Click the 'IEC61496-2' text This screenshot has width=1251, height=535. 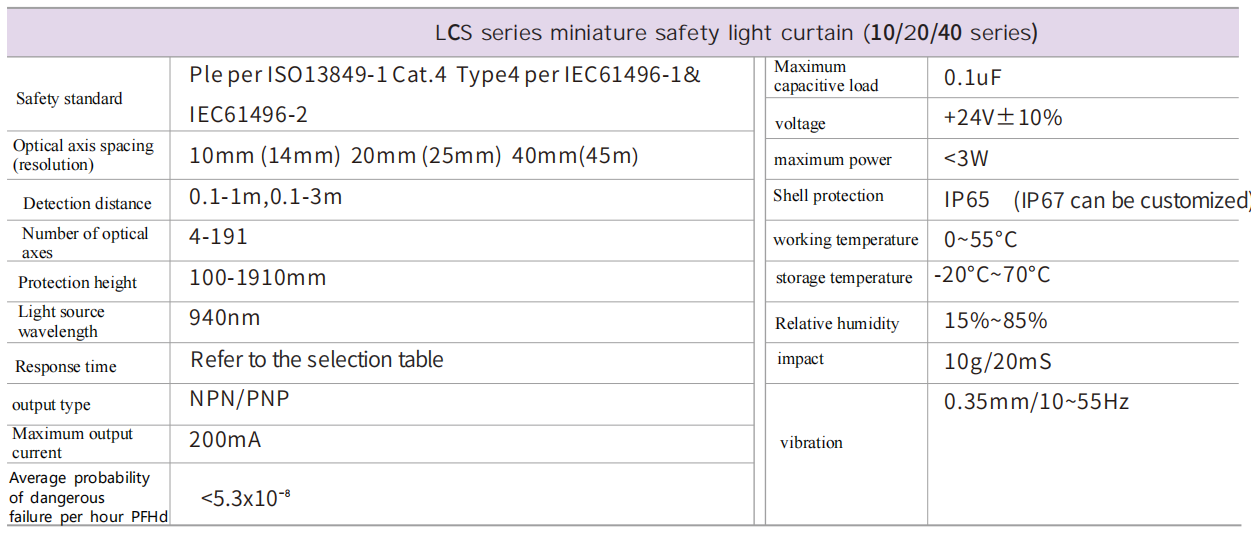click(248, 115)
